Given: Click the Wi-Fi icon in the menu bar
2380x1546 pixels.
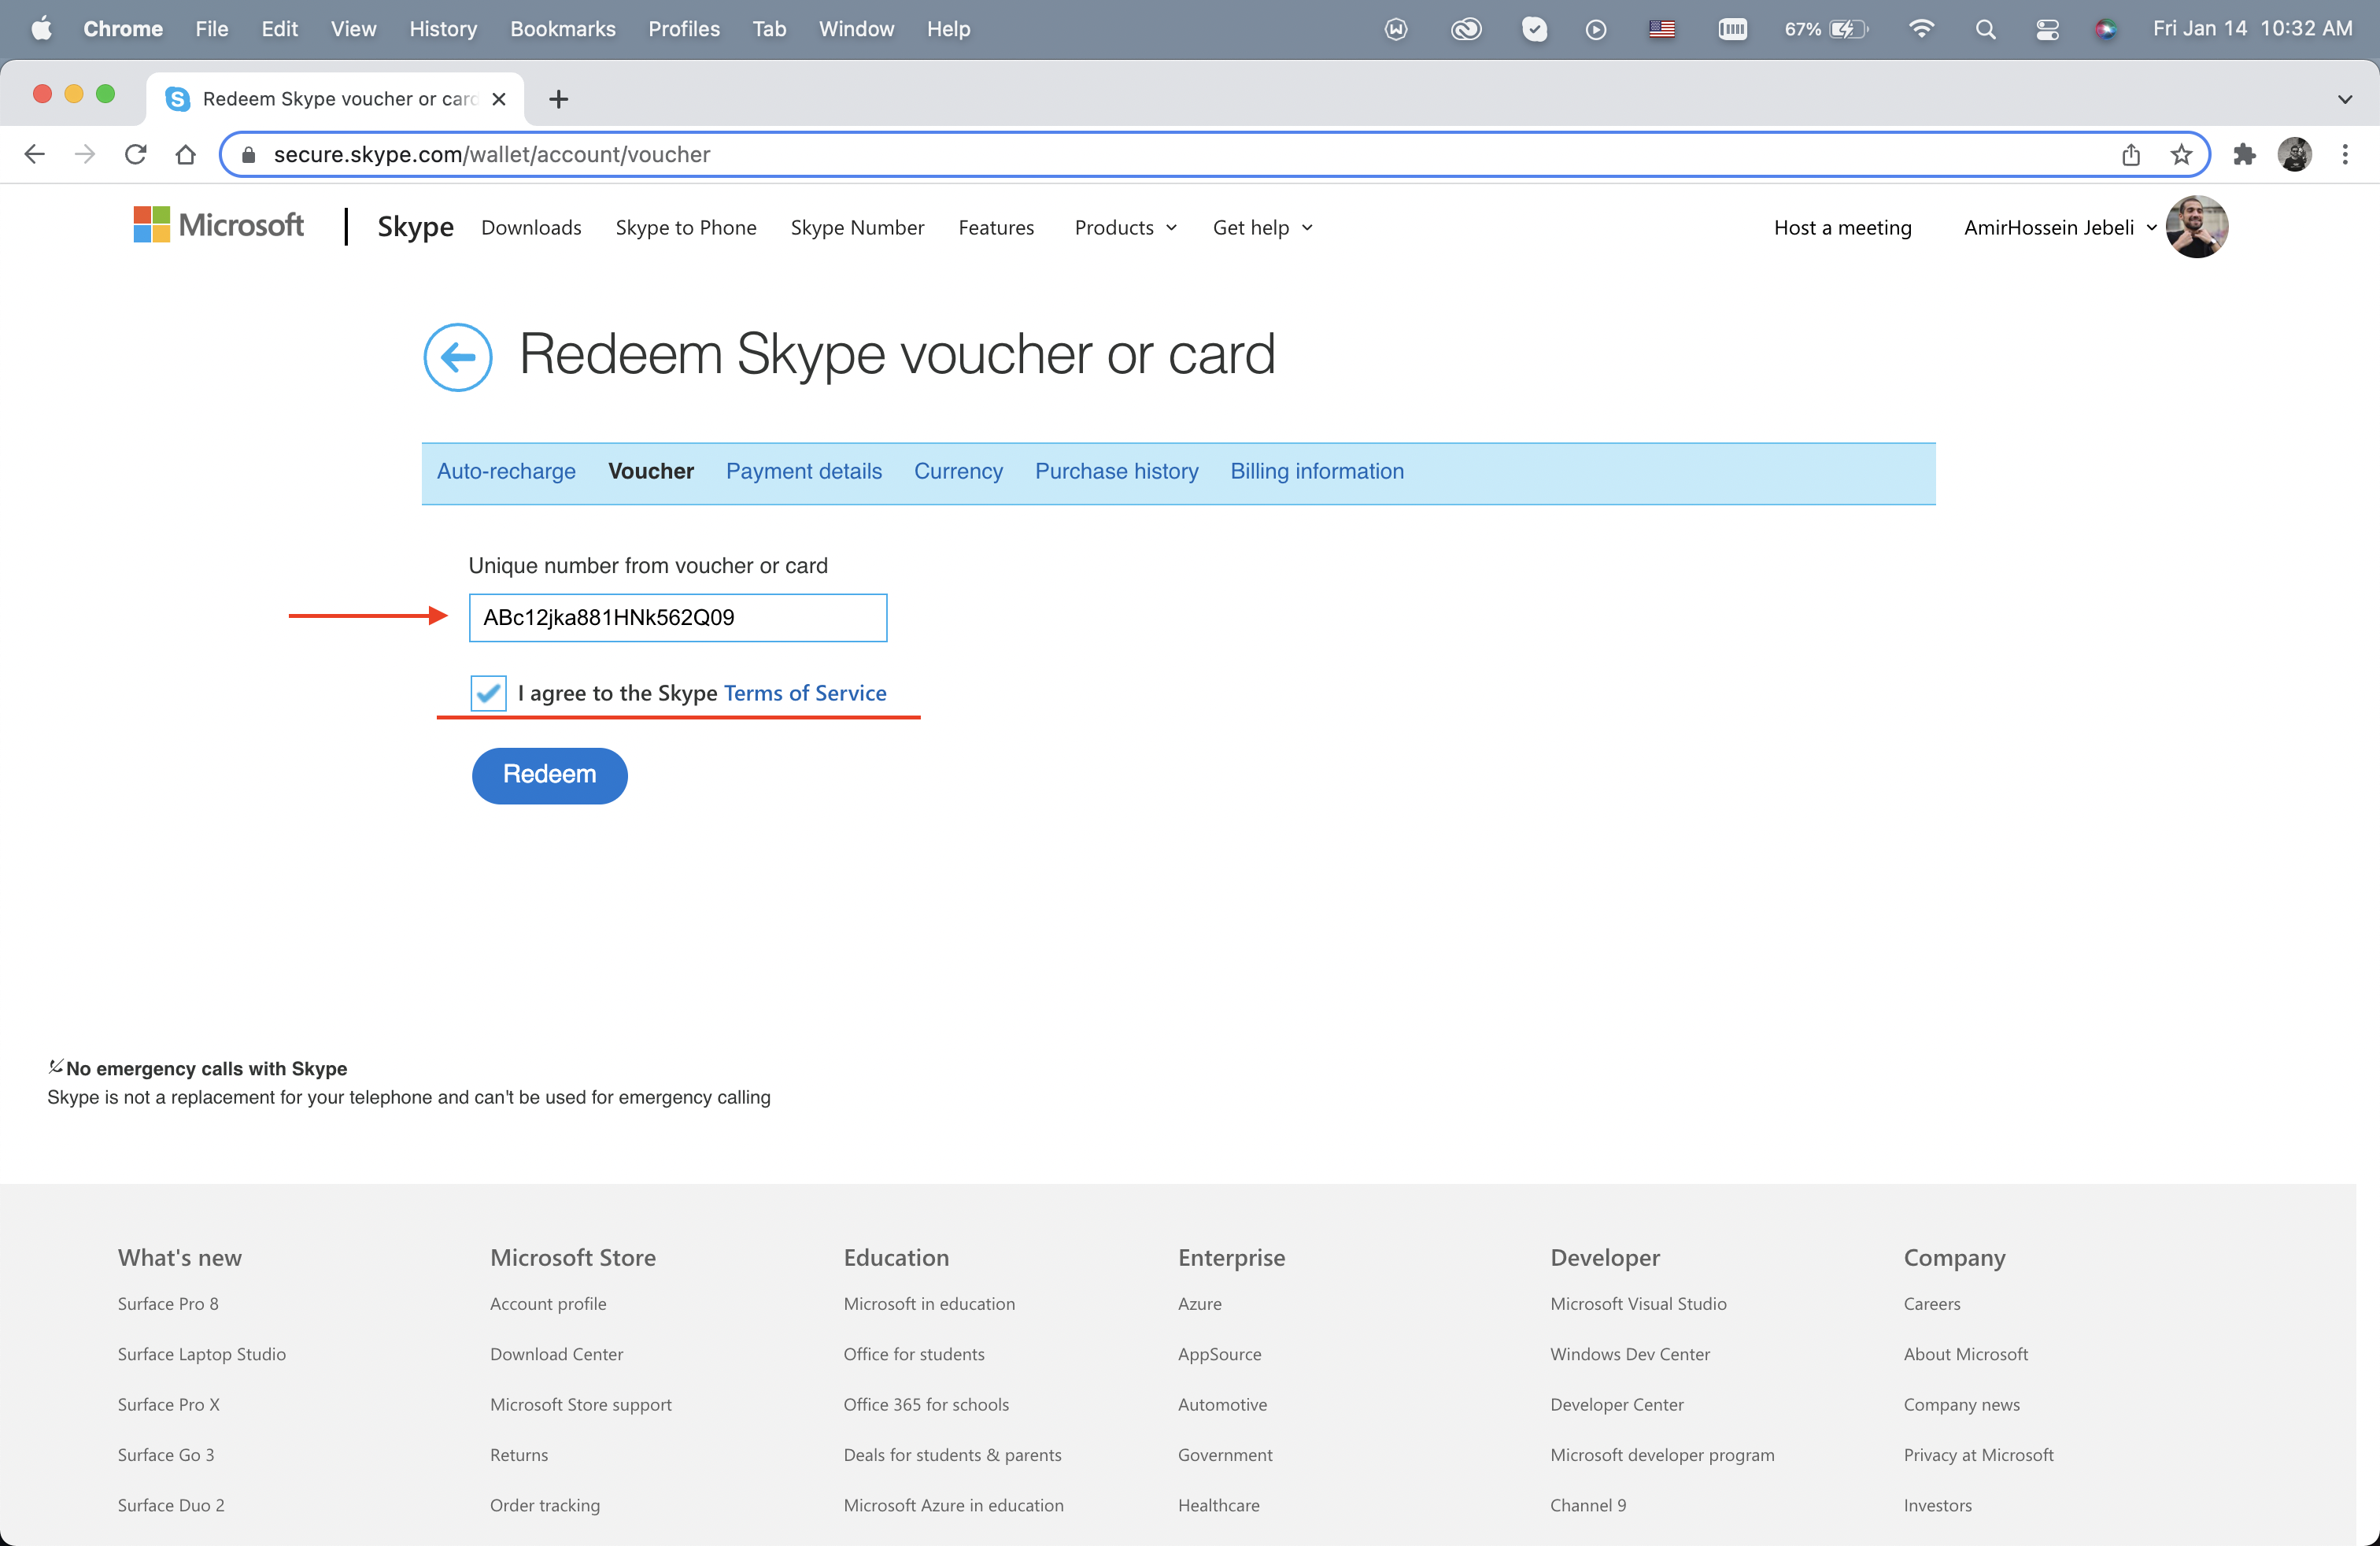Looking at the screenshot, I should coord(1920,29).
